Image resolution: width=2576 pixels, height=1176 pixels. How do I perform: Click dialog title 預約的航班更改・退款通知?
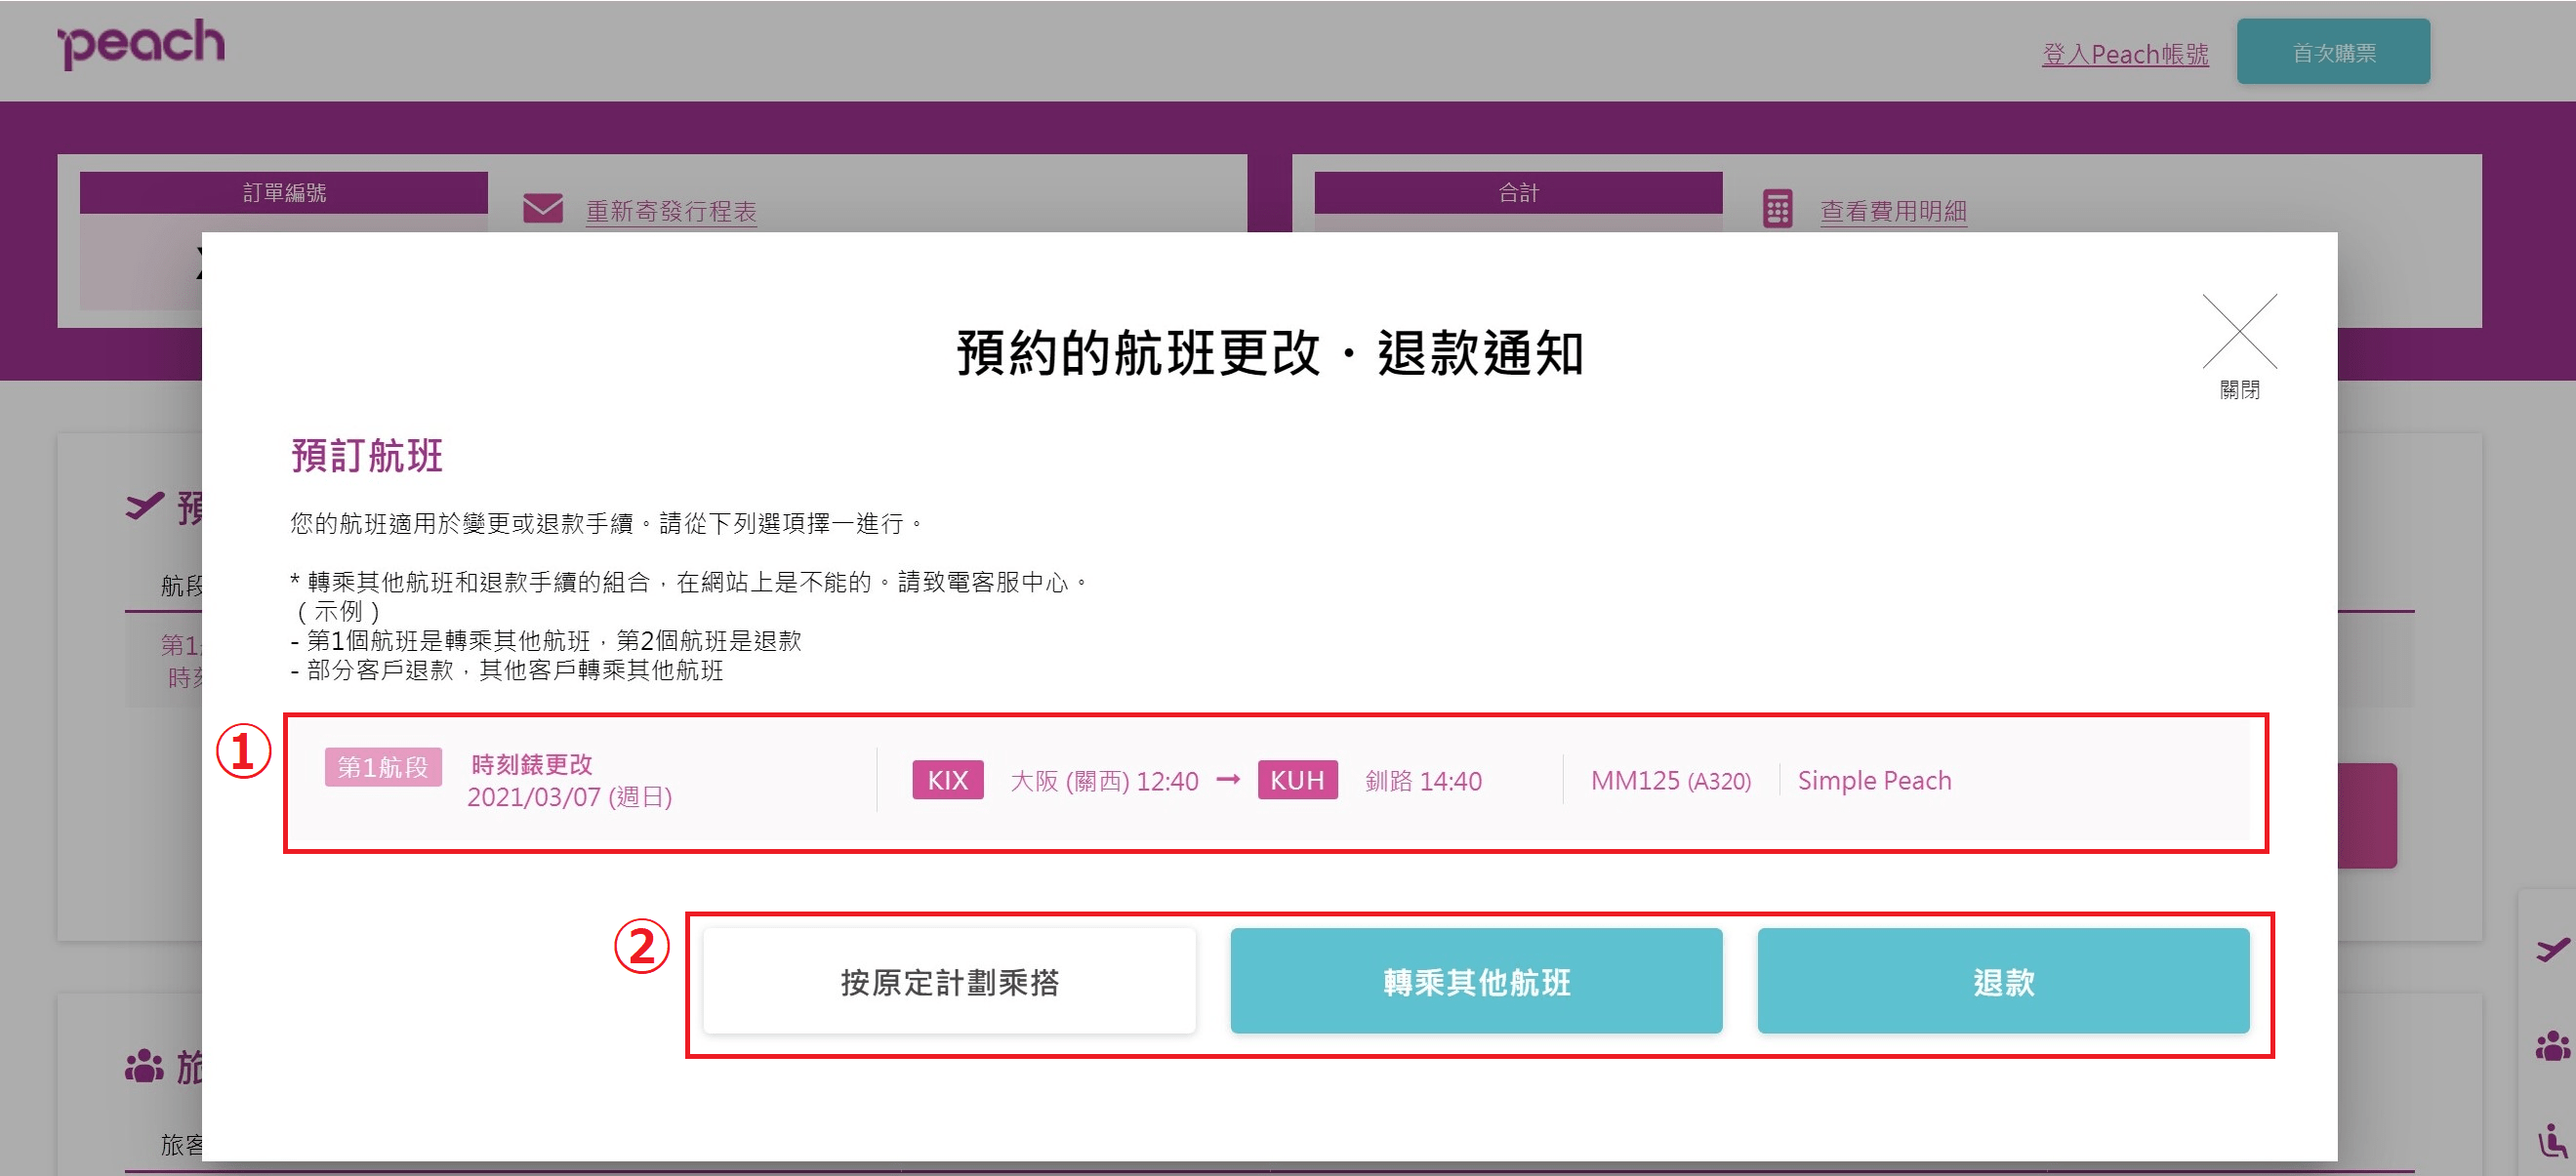click(x=1270, y=353)
